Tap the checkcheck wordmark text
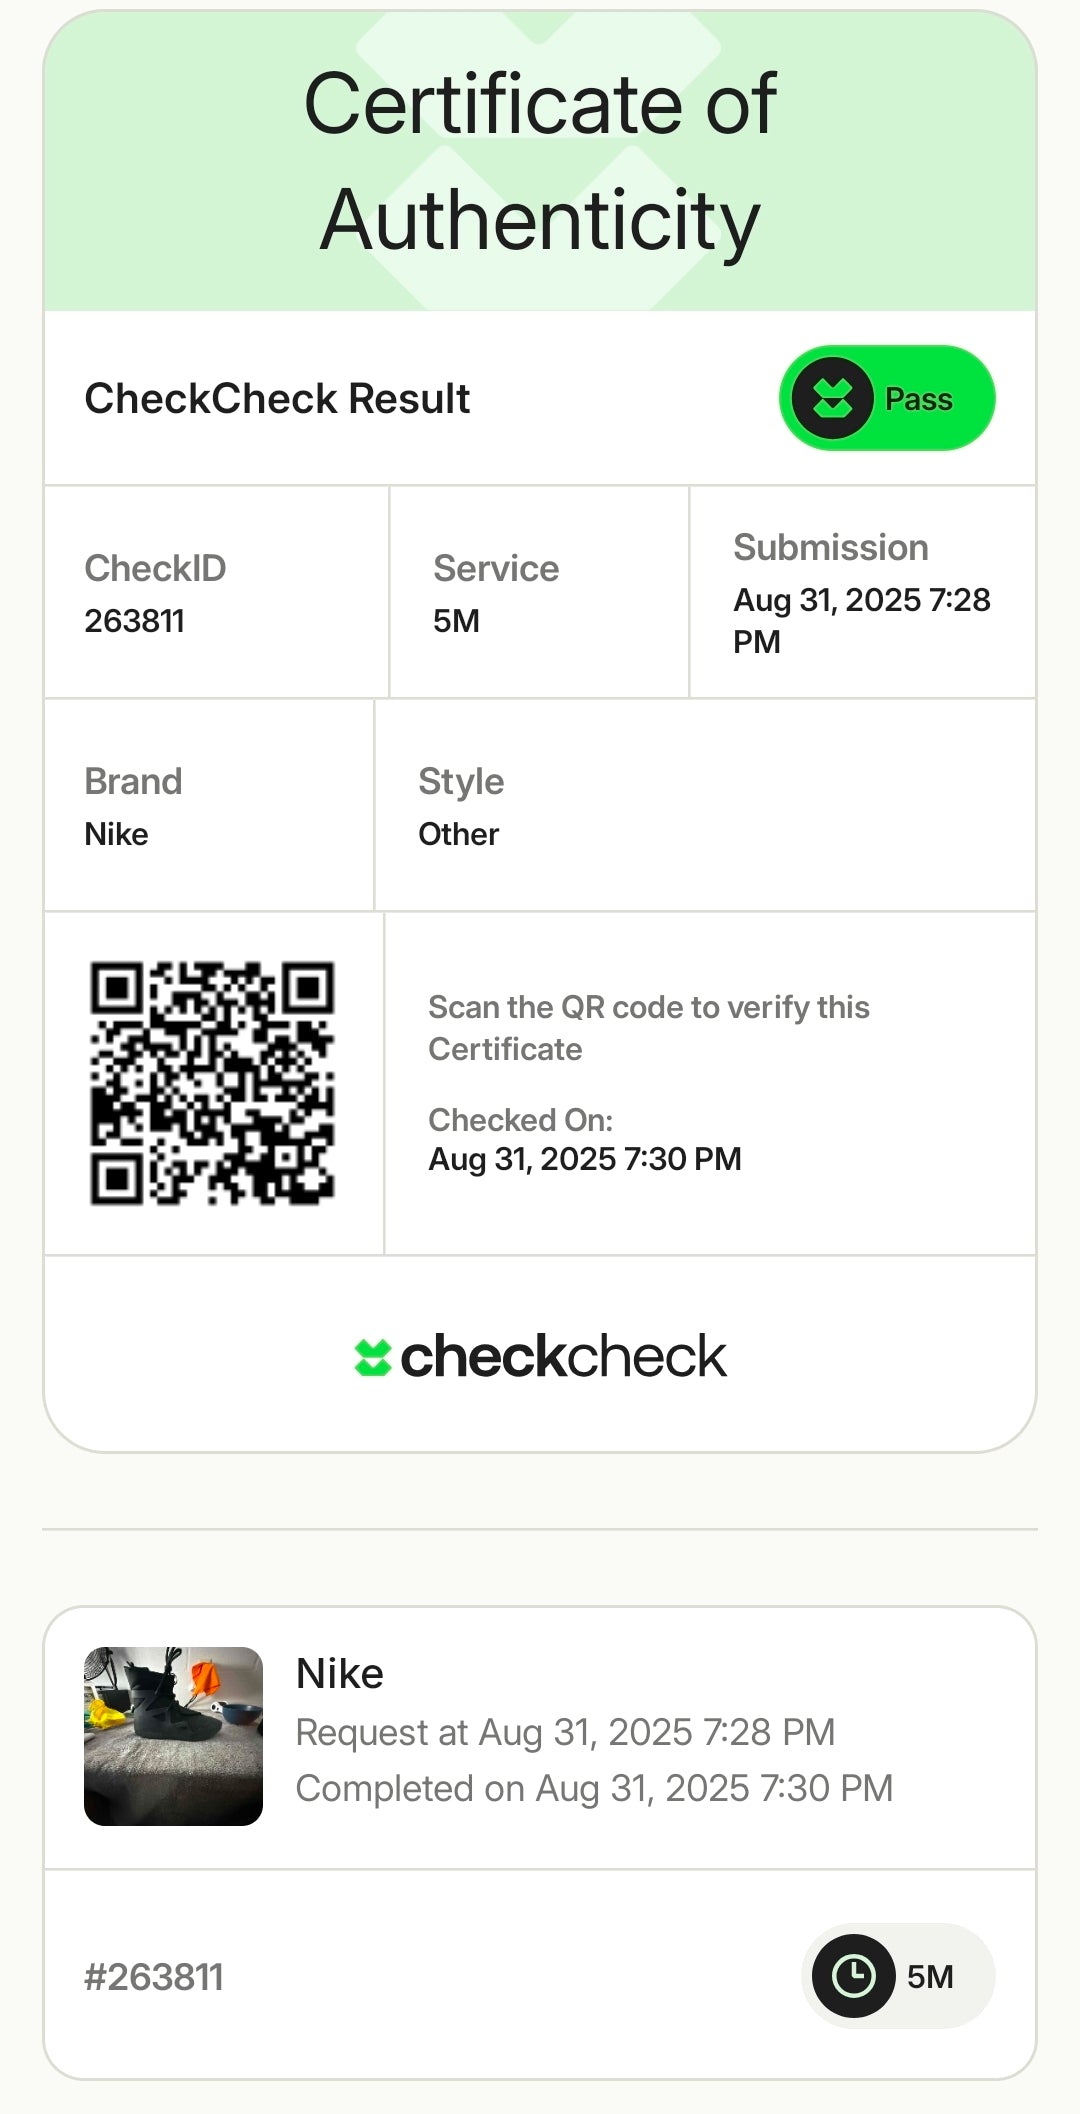The height and width of the screenshot is (2114, 1080). pos(563,1357)
